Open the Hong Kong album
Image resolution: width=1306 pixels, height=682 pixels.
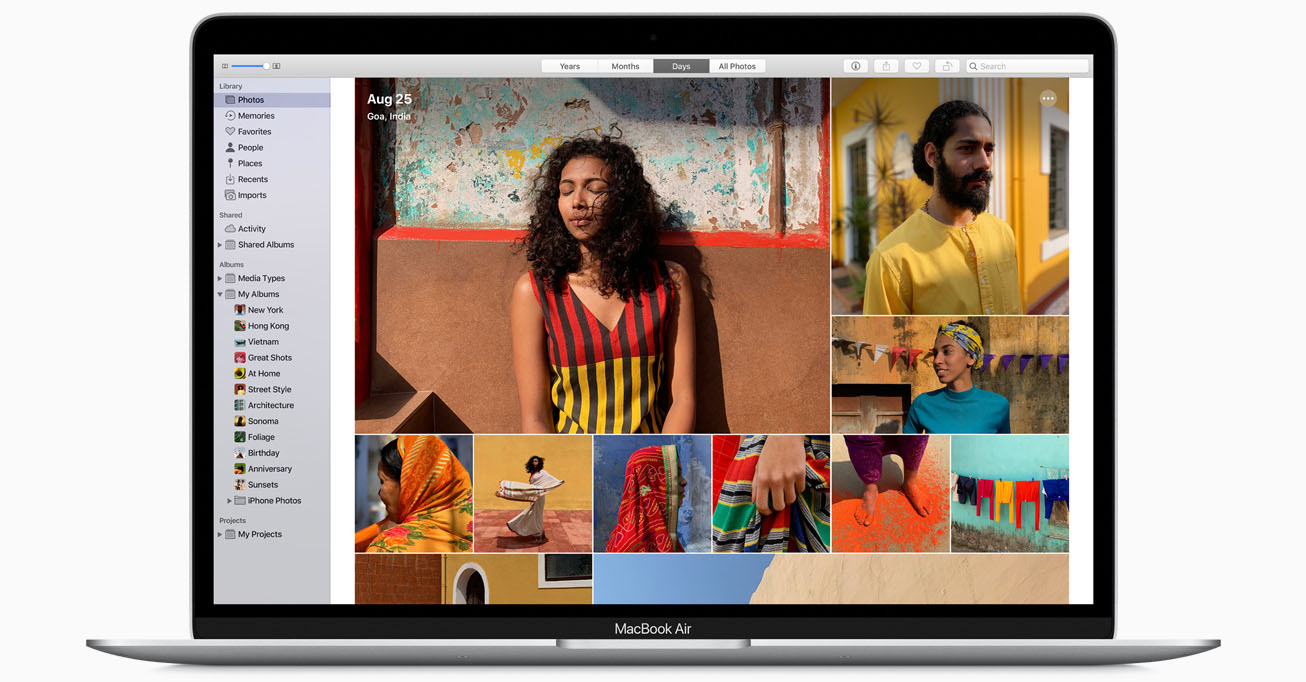(268, 326)
